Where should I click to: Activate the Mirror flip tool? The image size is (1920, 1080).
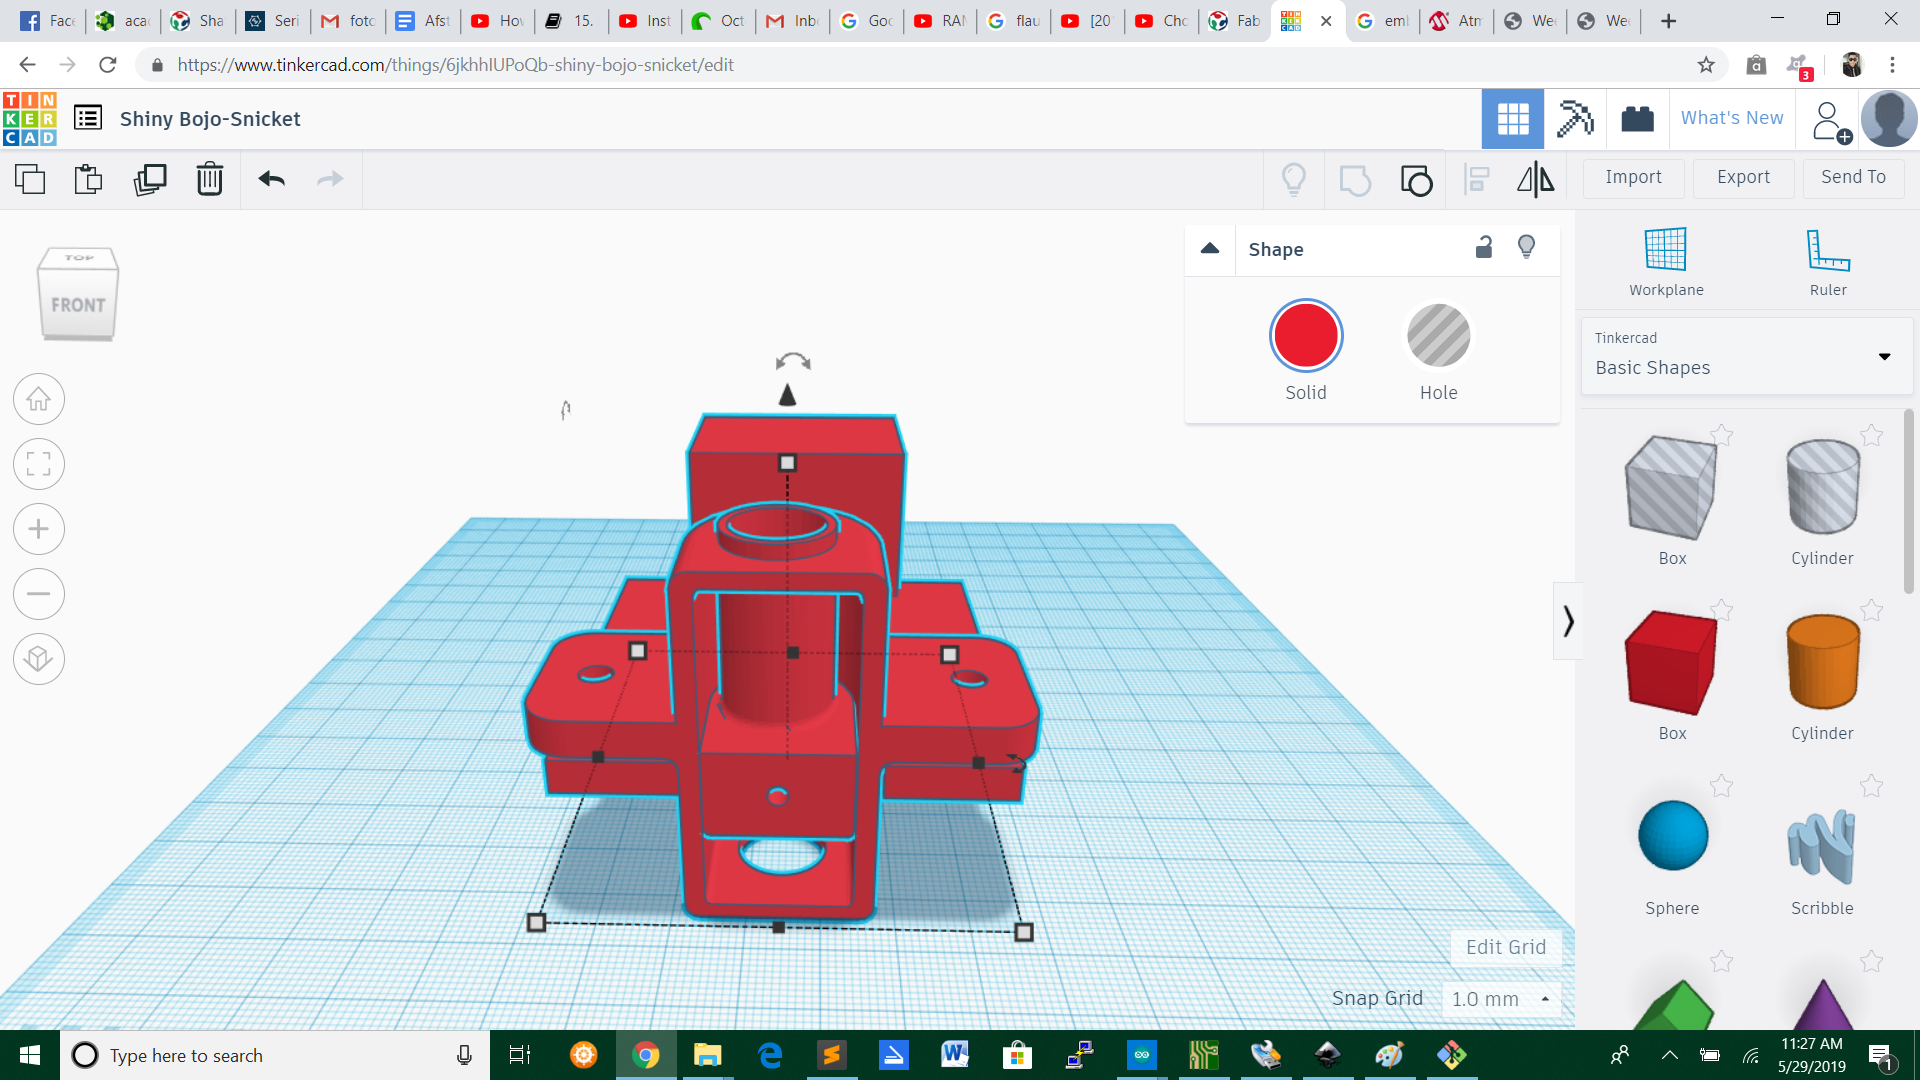[x=1536, y=179]
